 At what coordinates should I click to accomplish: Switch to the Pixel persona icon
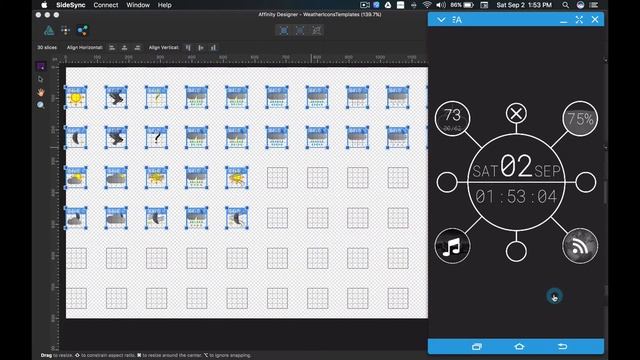pos(65,30)
